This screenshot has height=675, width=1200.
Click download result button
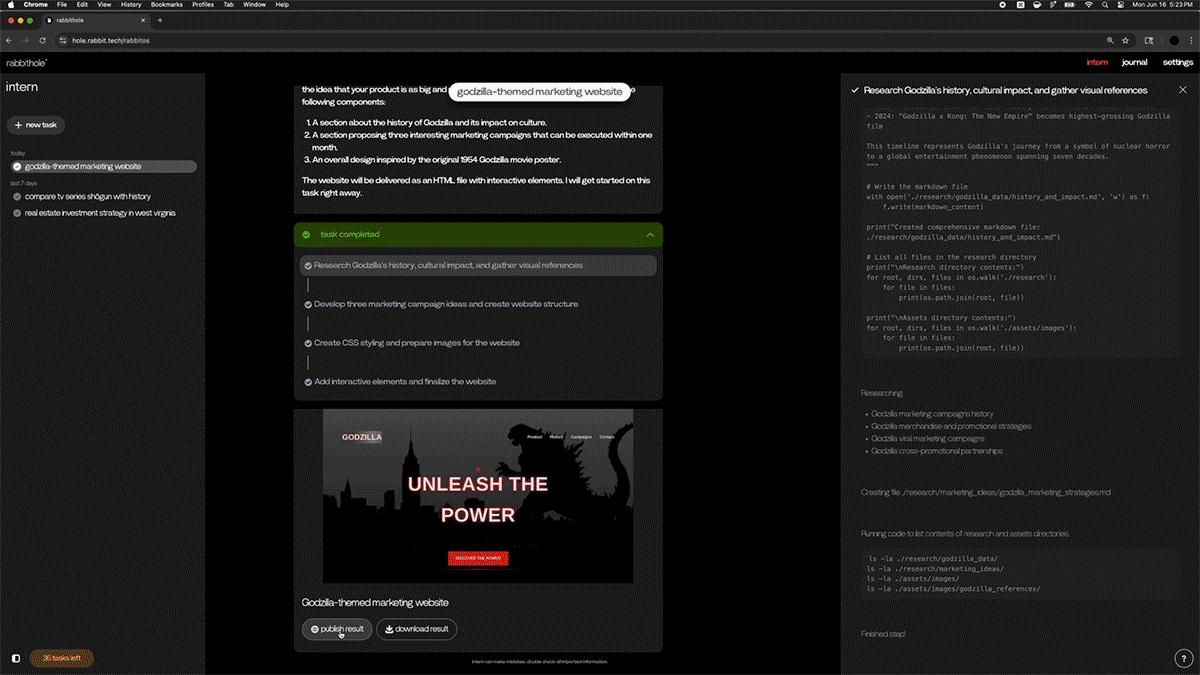(x=416, y=629)
